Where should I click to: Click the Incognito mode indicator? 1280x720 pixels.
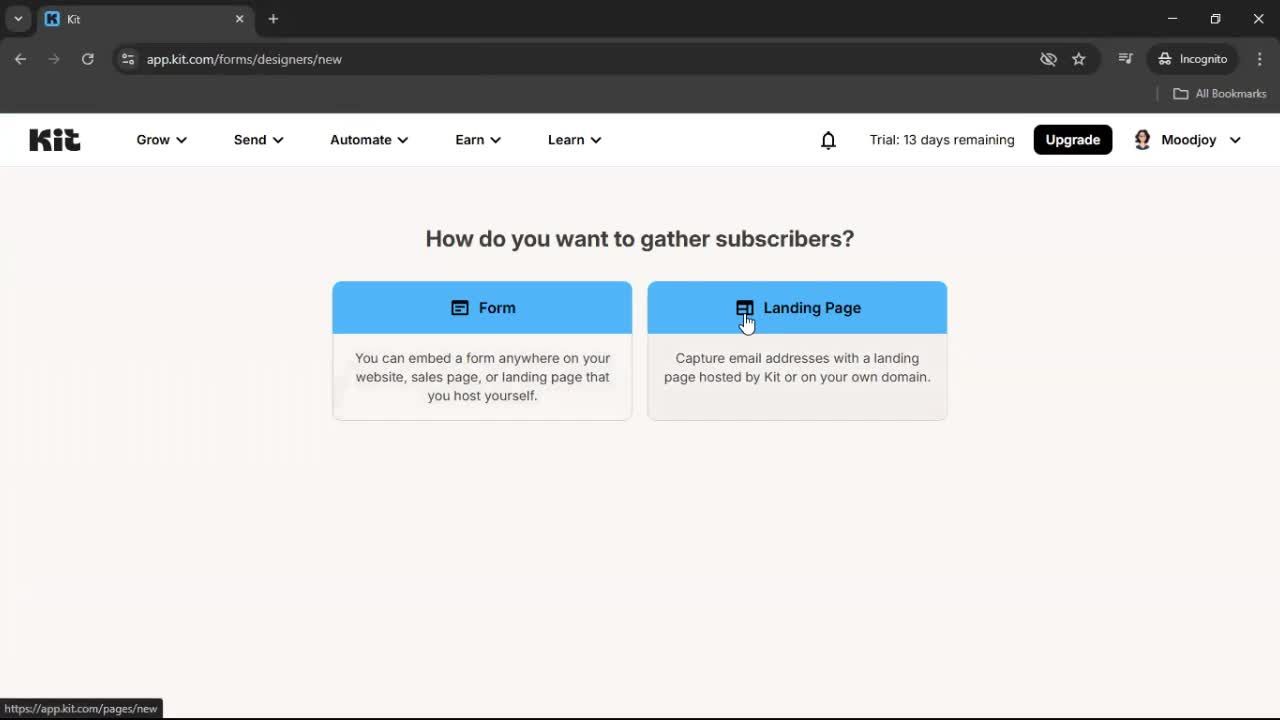tap(1192, 59)
